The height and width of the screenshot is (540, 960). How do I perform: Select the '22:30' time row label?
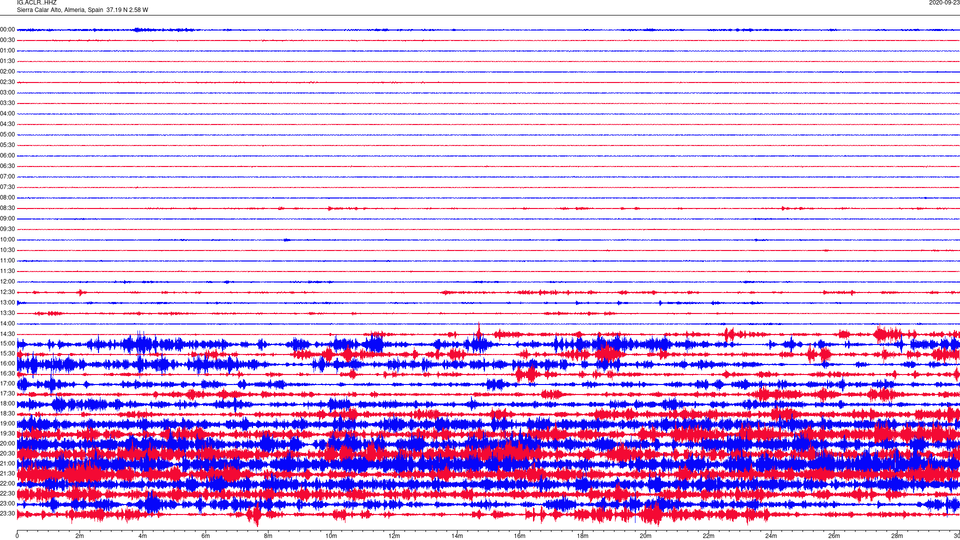(x=7, y=493)
